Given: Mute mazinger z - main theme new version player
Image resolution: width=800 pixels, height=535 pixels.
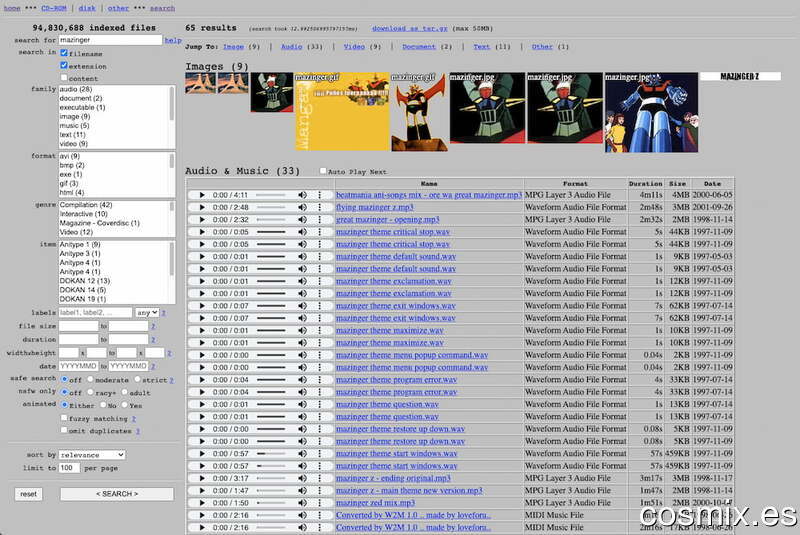Looking at the screenshot, I should [x=303, y=490].
